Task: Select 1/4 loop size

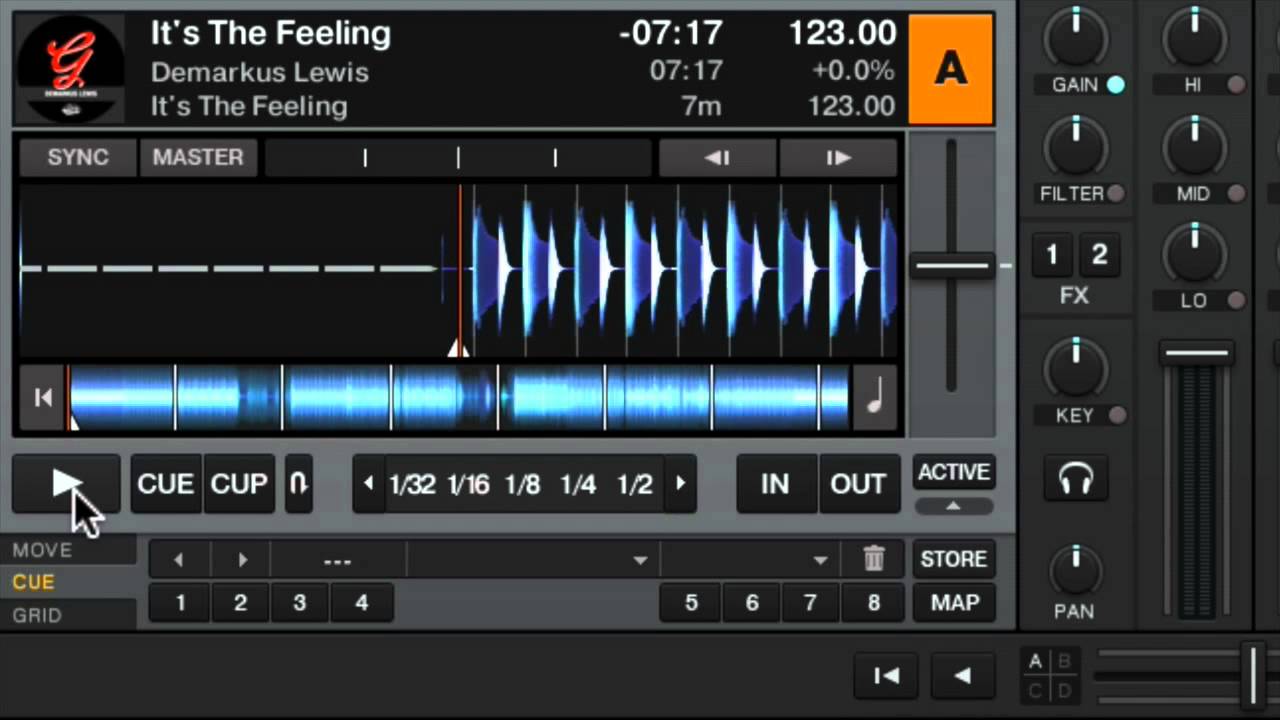Action: point(578,485)
